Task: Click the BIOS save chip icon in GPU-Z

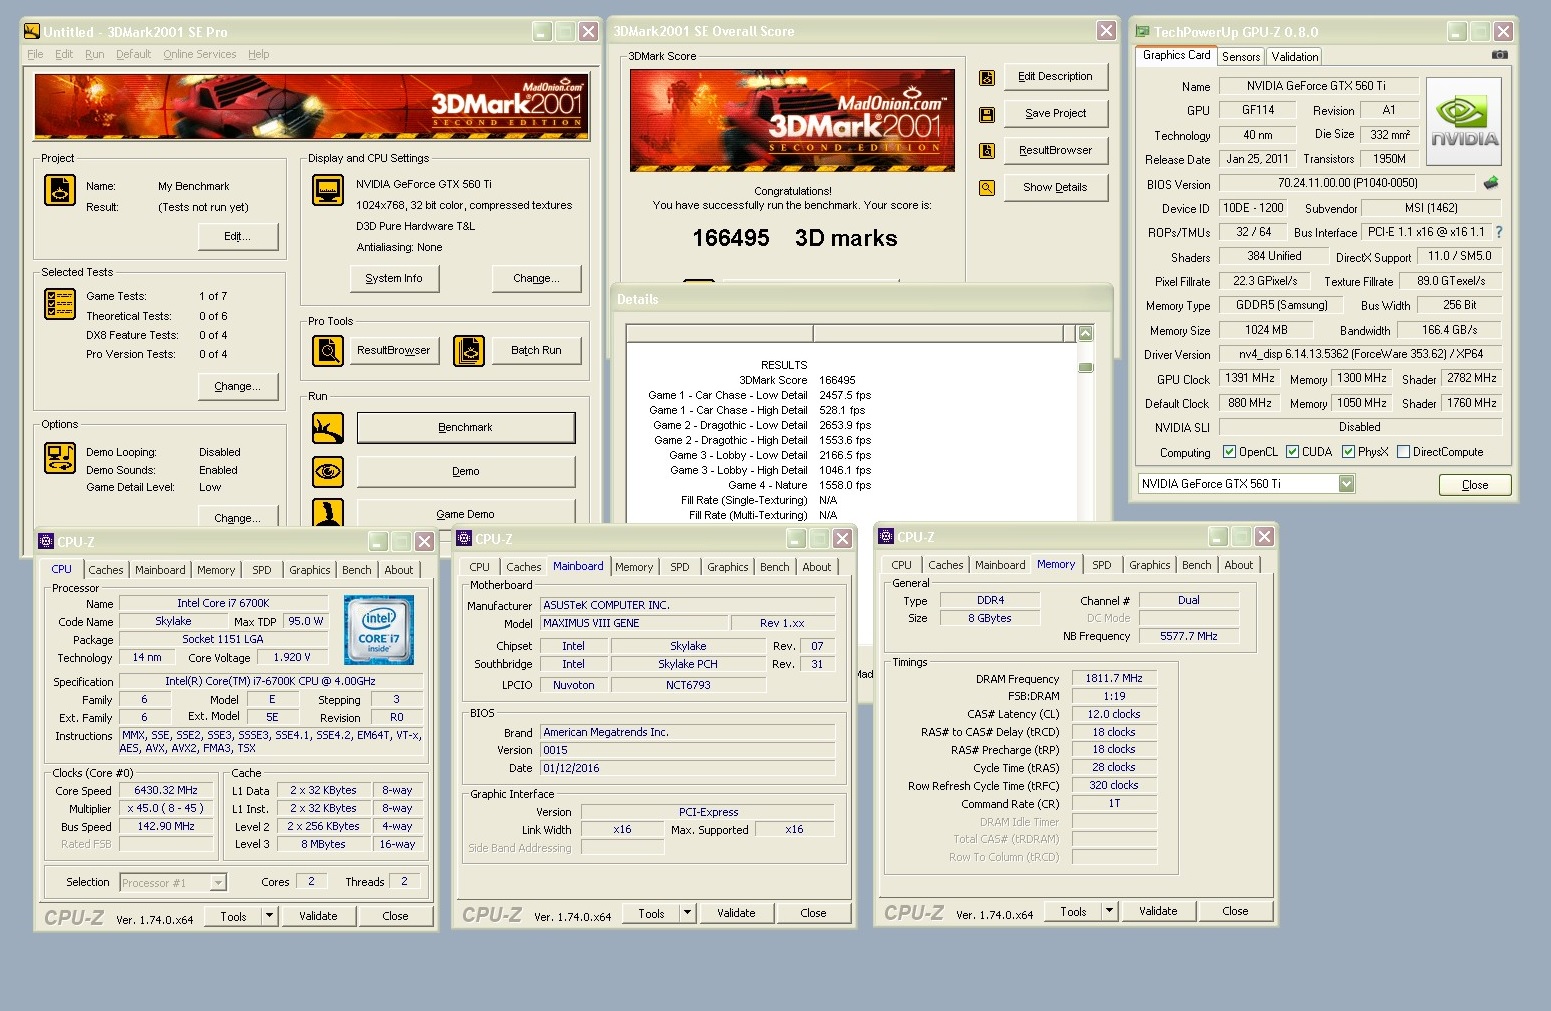Action: coord(1491,183)
